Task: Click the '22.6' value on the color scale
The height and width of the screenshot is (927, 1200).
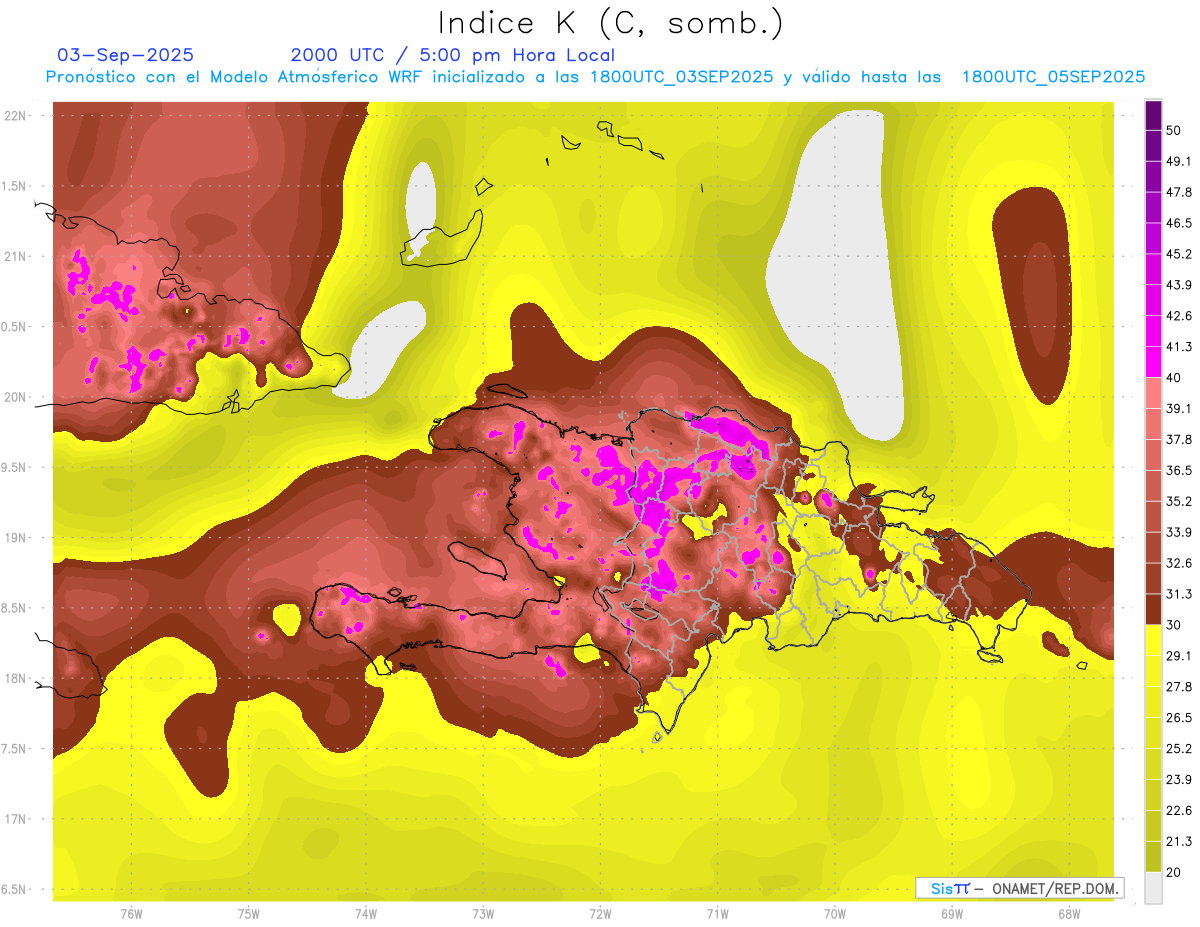Action: 1178,810
